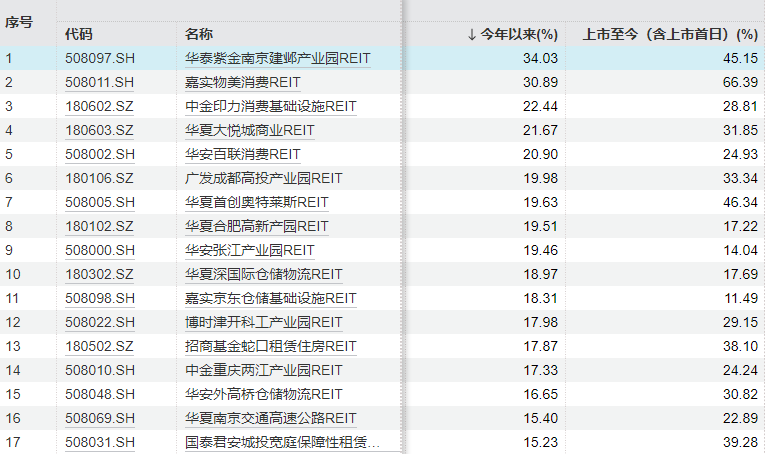Select the 11.49 since-listing value

741,298
